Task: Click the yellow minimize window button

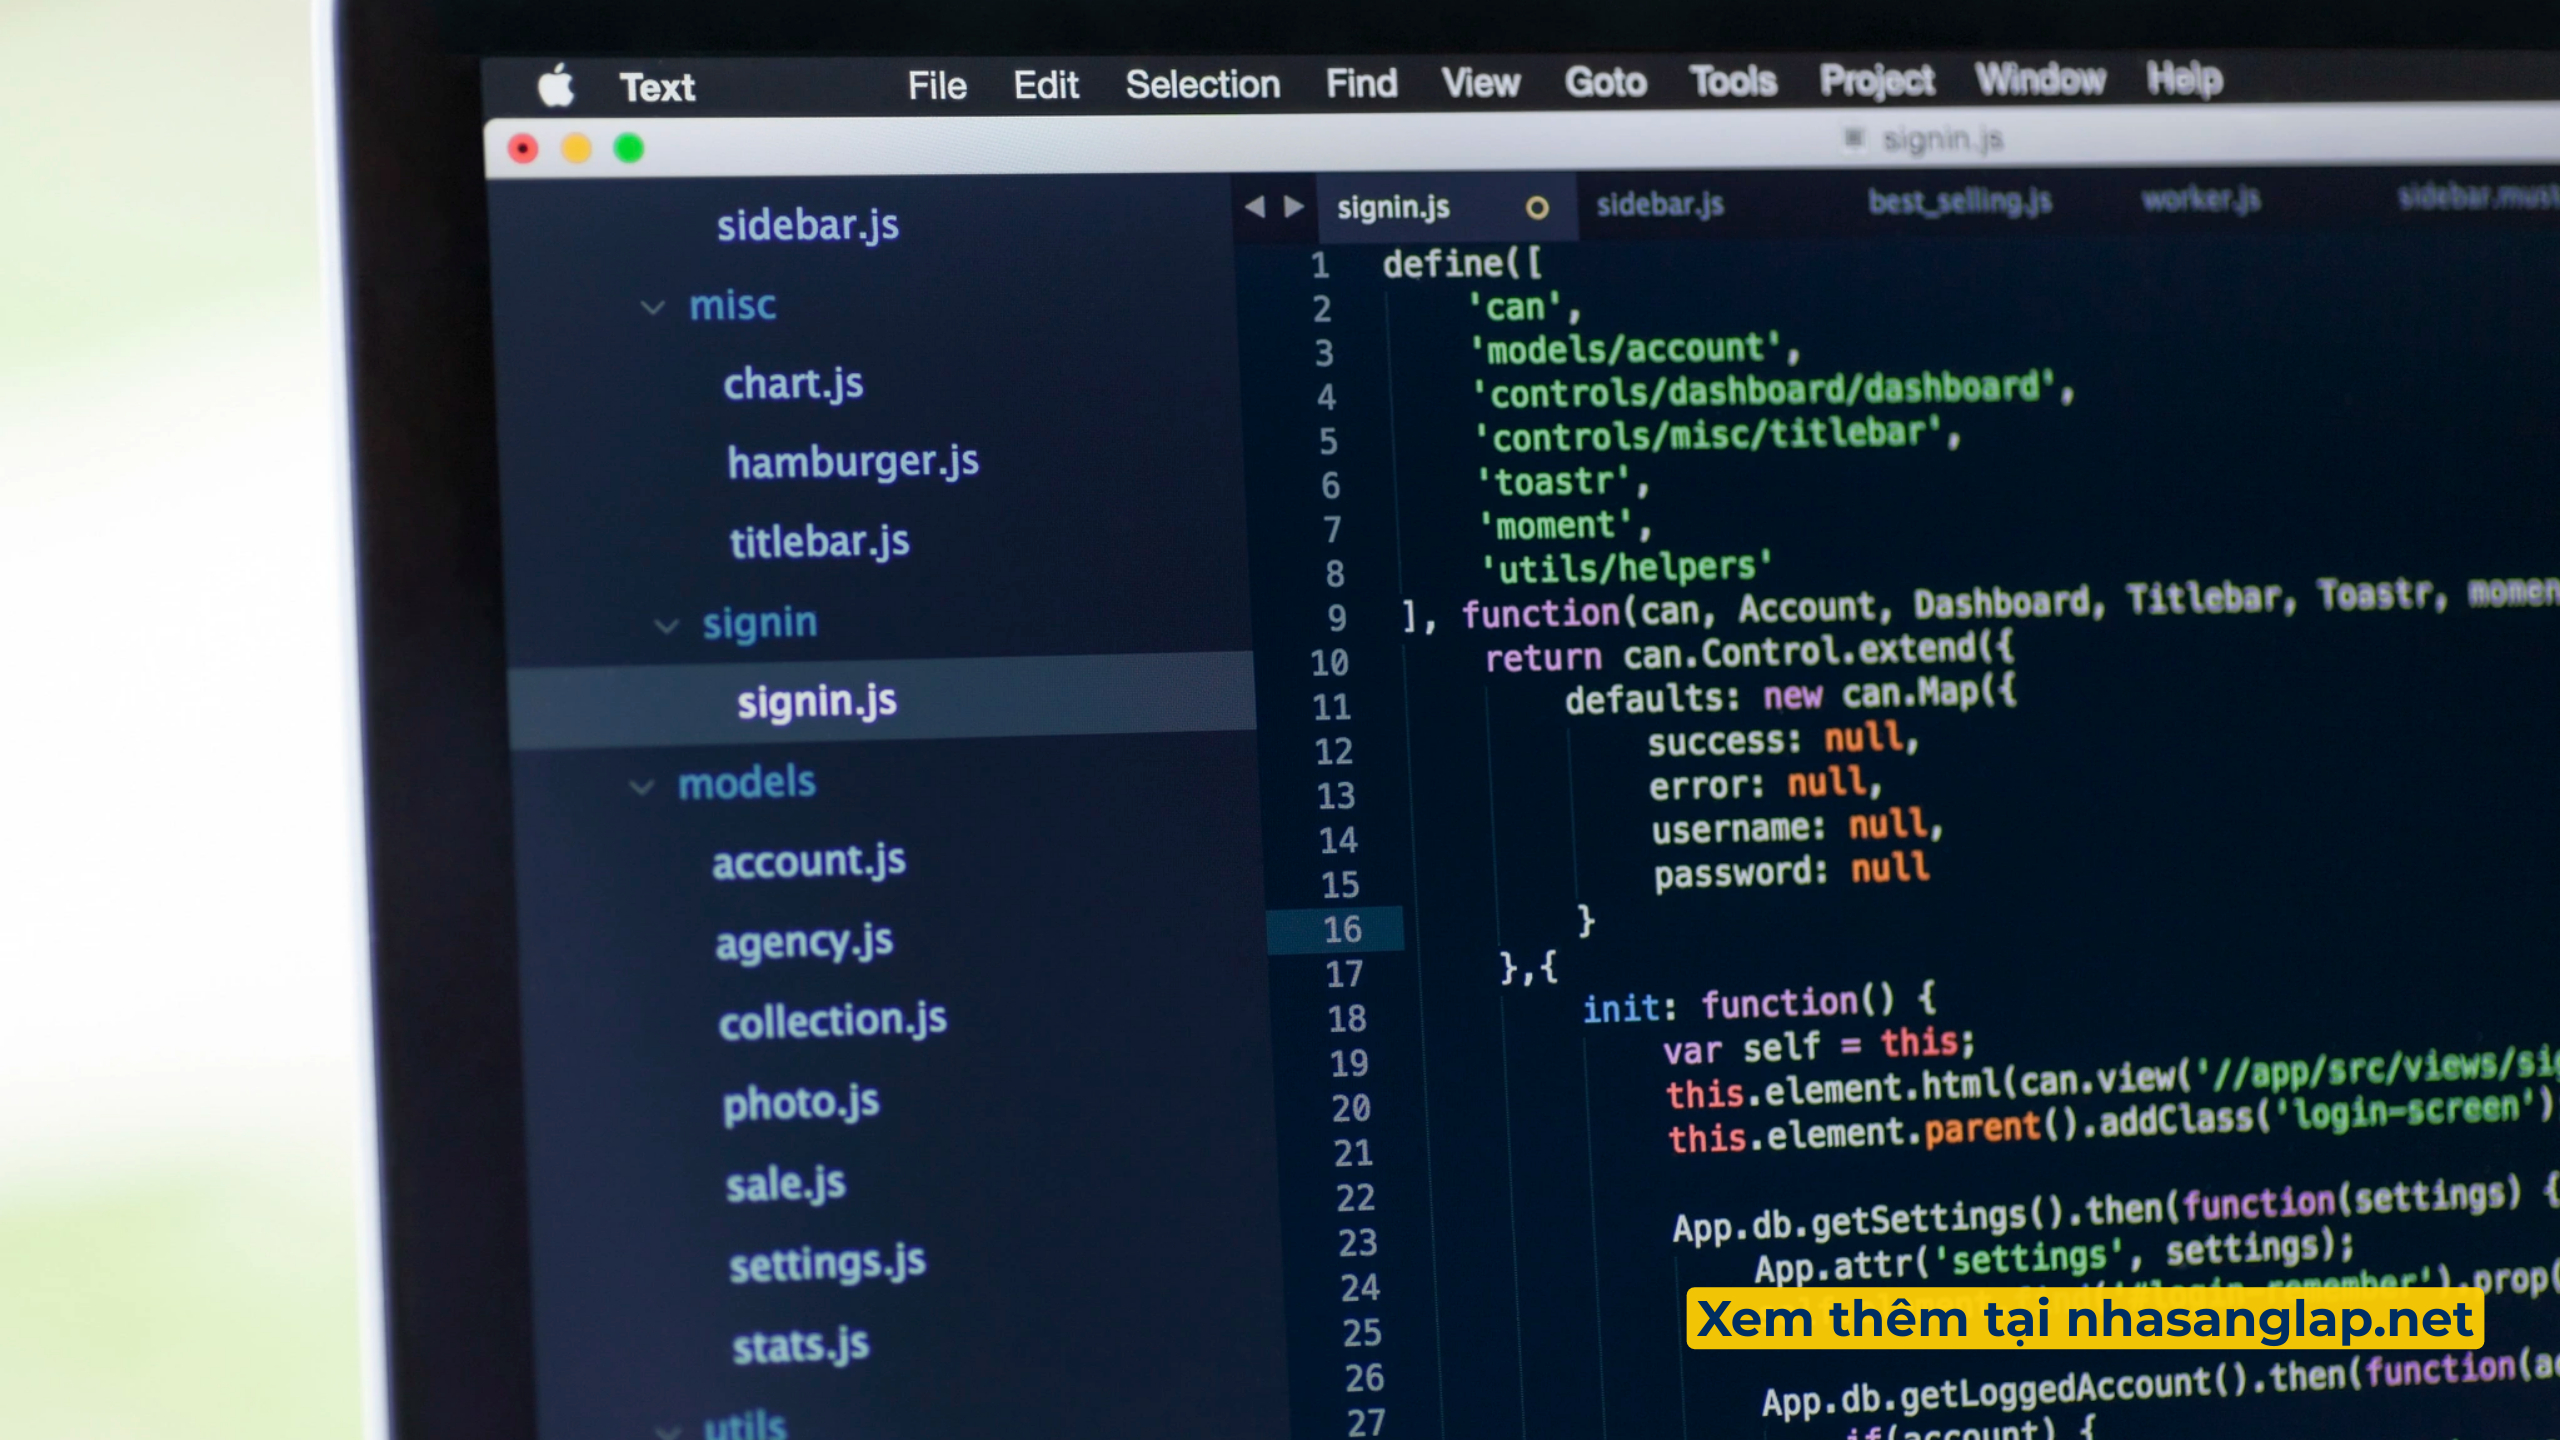Action: pyautogui.click(x=576, y=149)
